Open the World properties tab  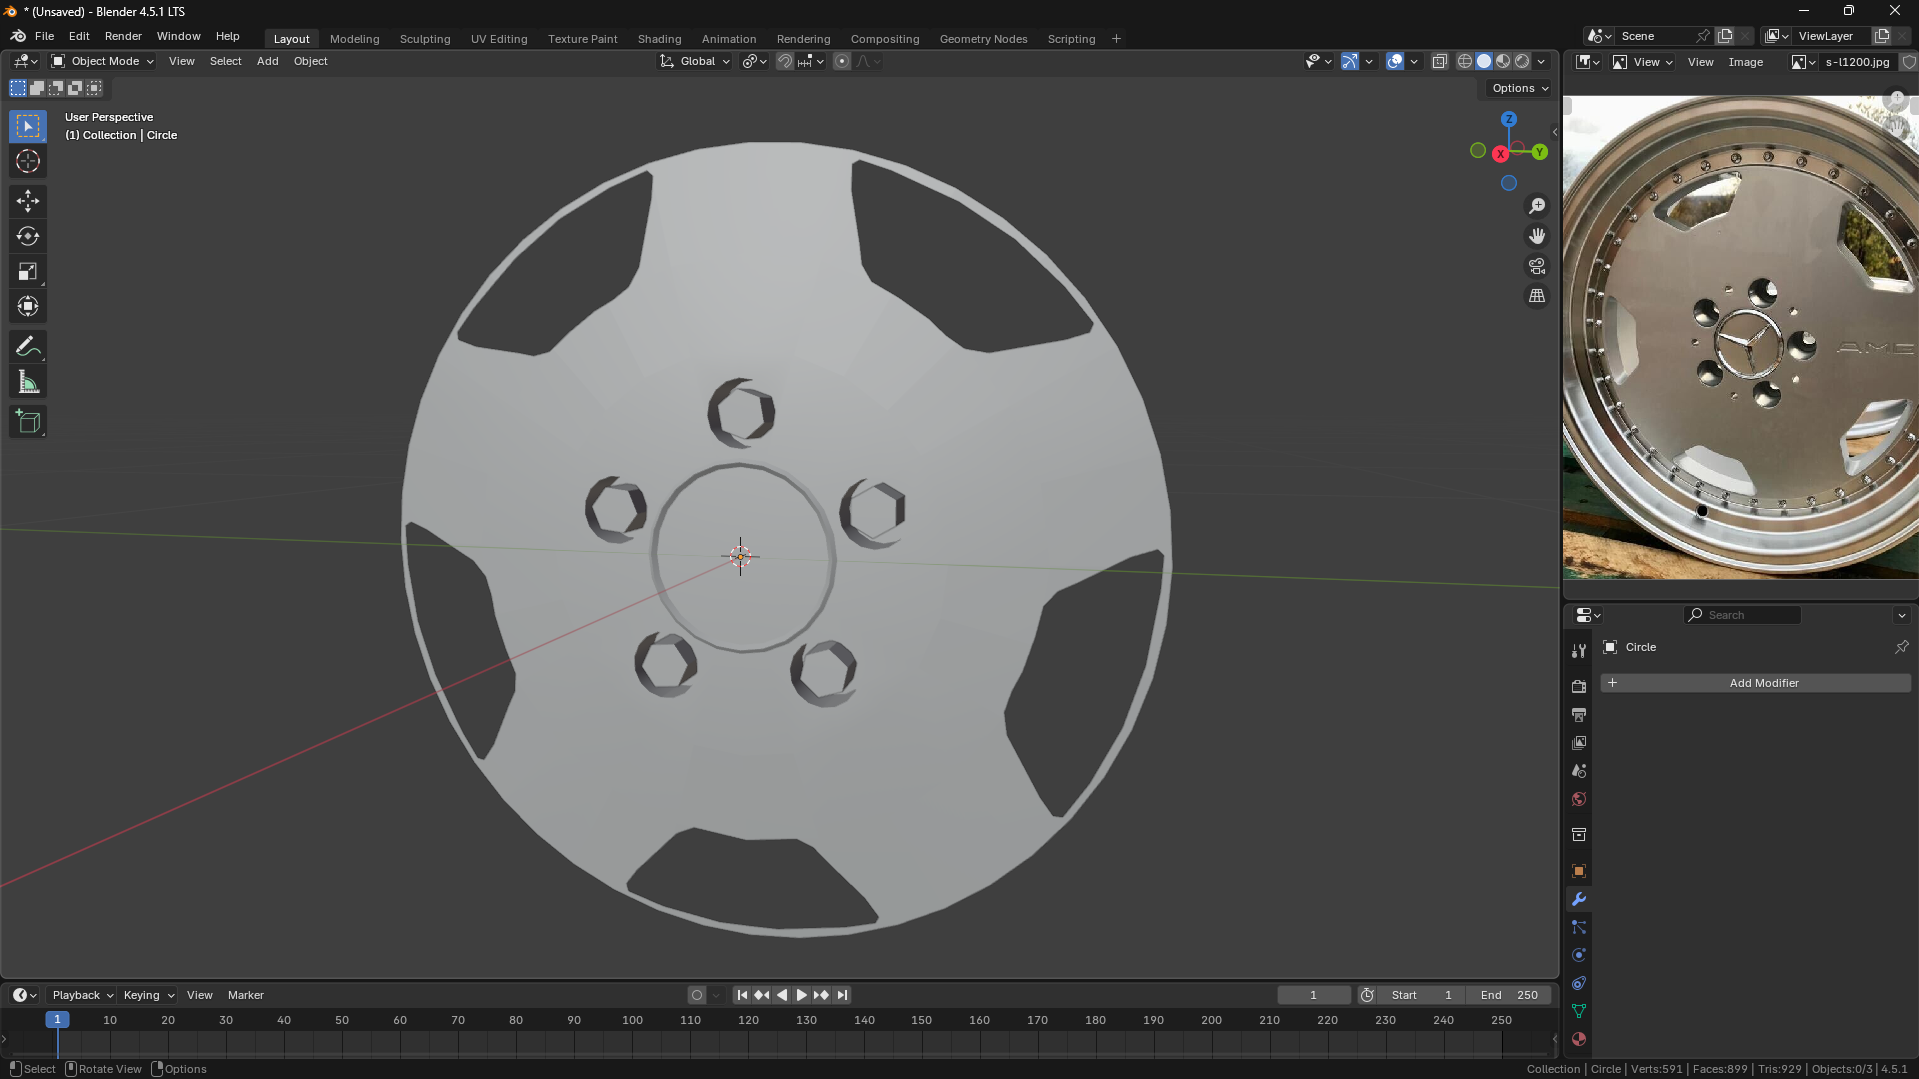tap(1579, 799)
